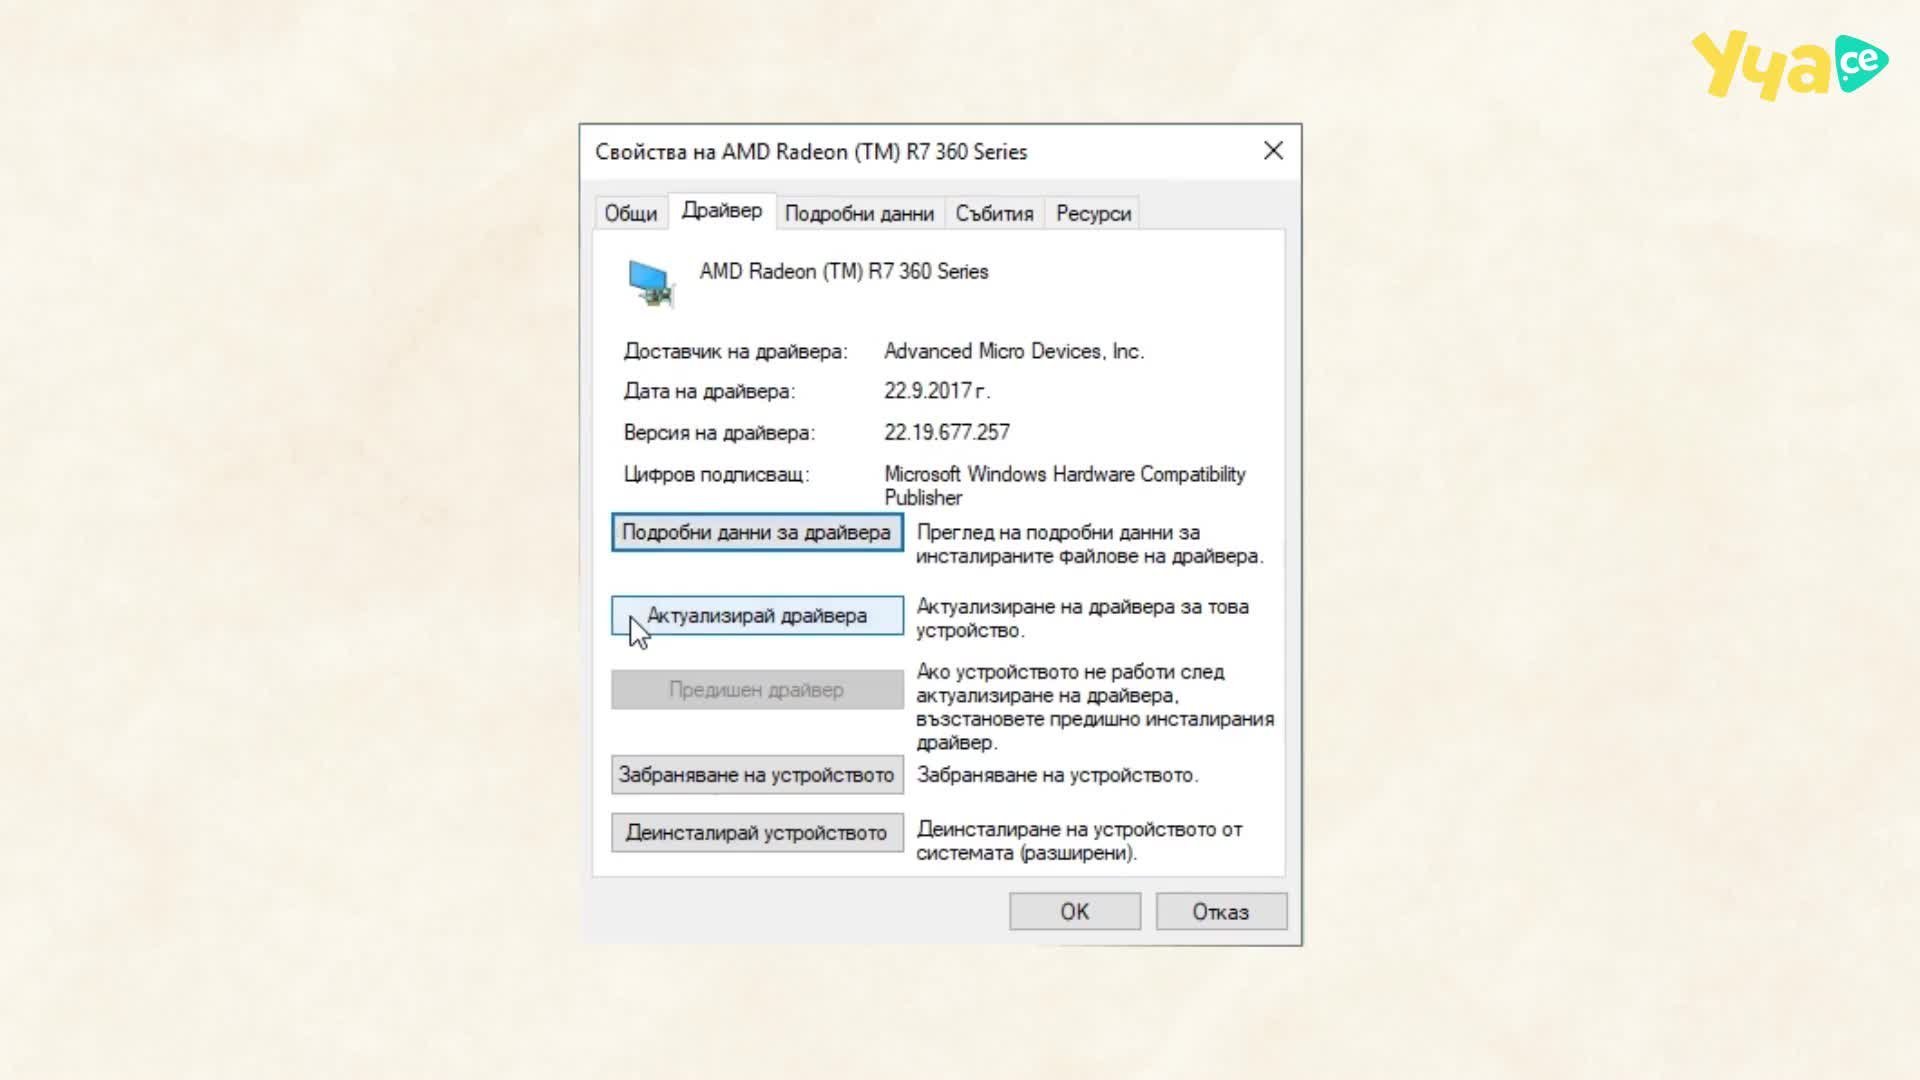Click Подробни данни за драйвера button
This screenshot has width=1920, height=1080.
click(757, 532)
